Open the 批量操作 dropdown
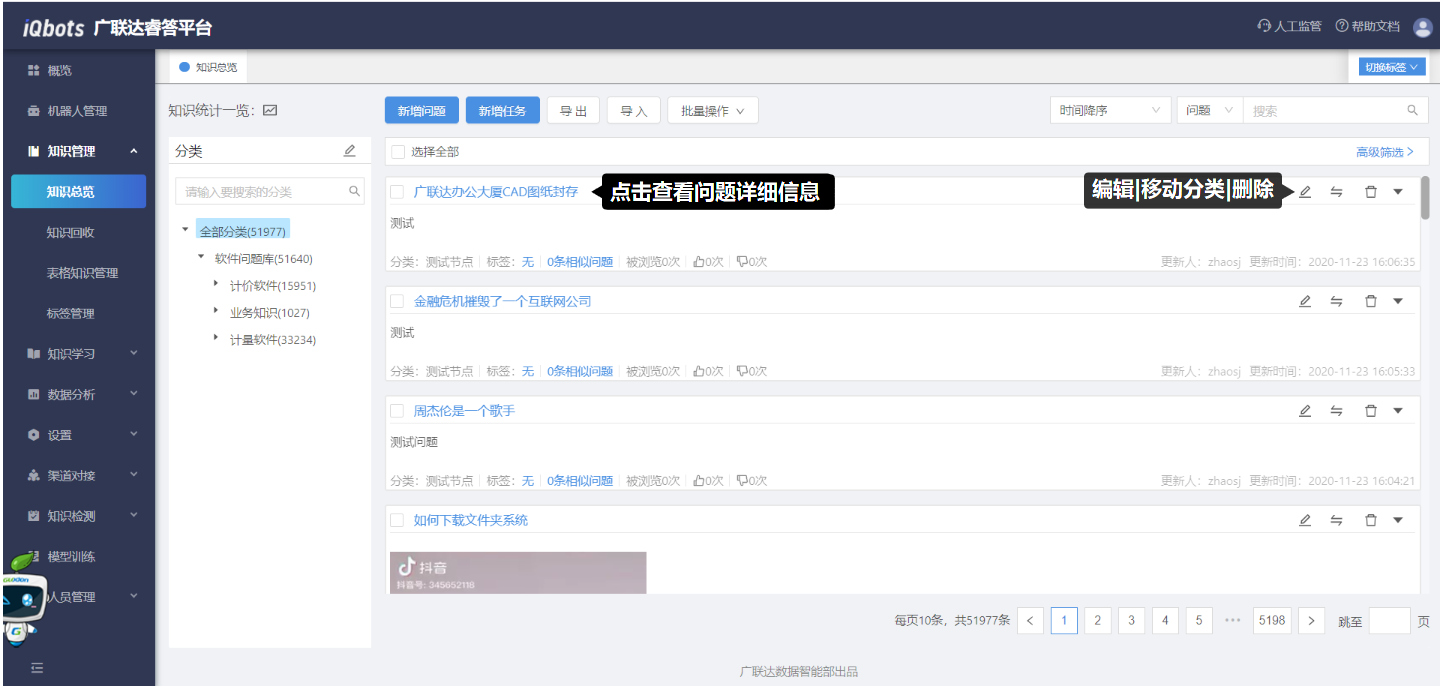Screen dimensions: 1440x686 click(712, 111)
